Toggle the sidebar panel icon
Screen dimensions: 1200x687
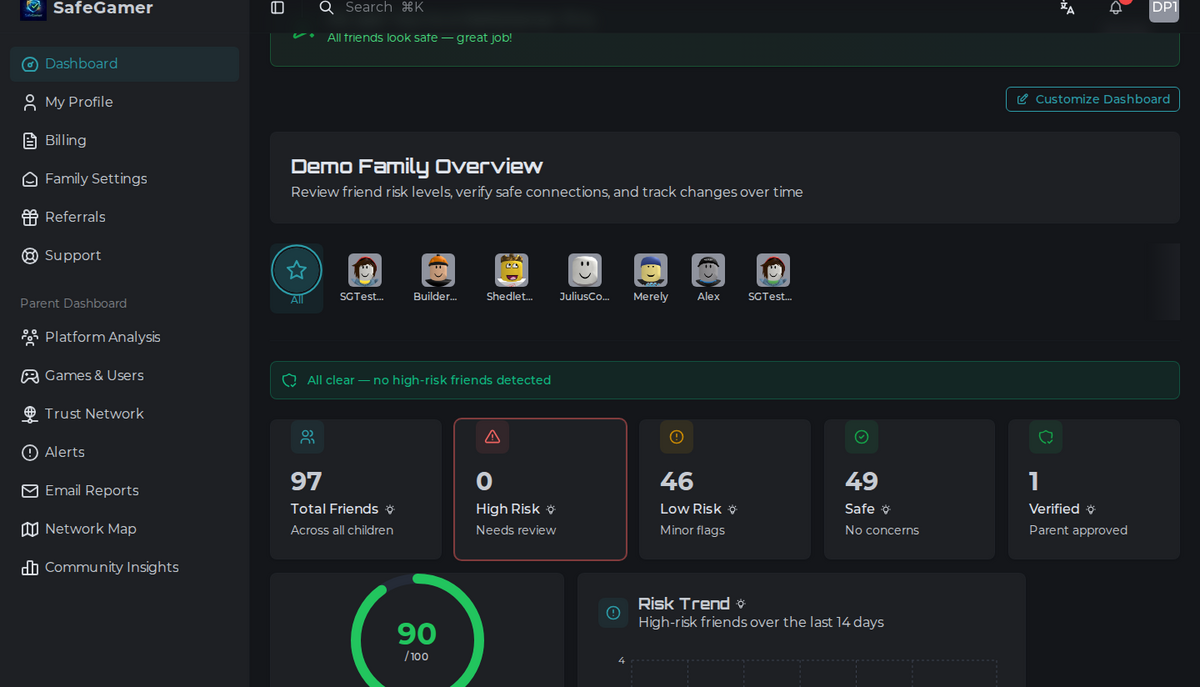point(277,8)
